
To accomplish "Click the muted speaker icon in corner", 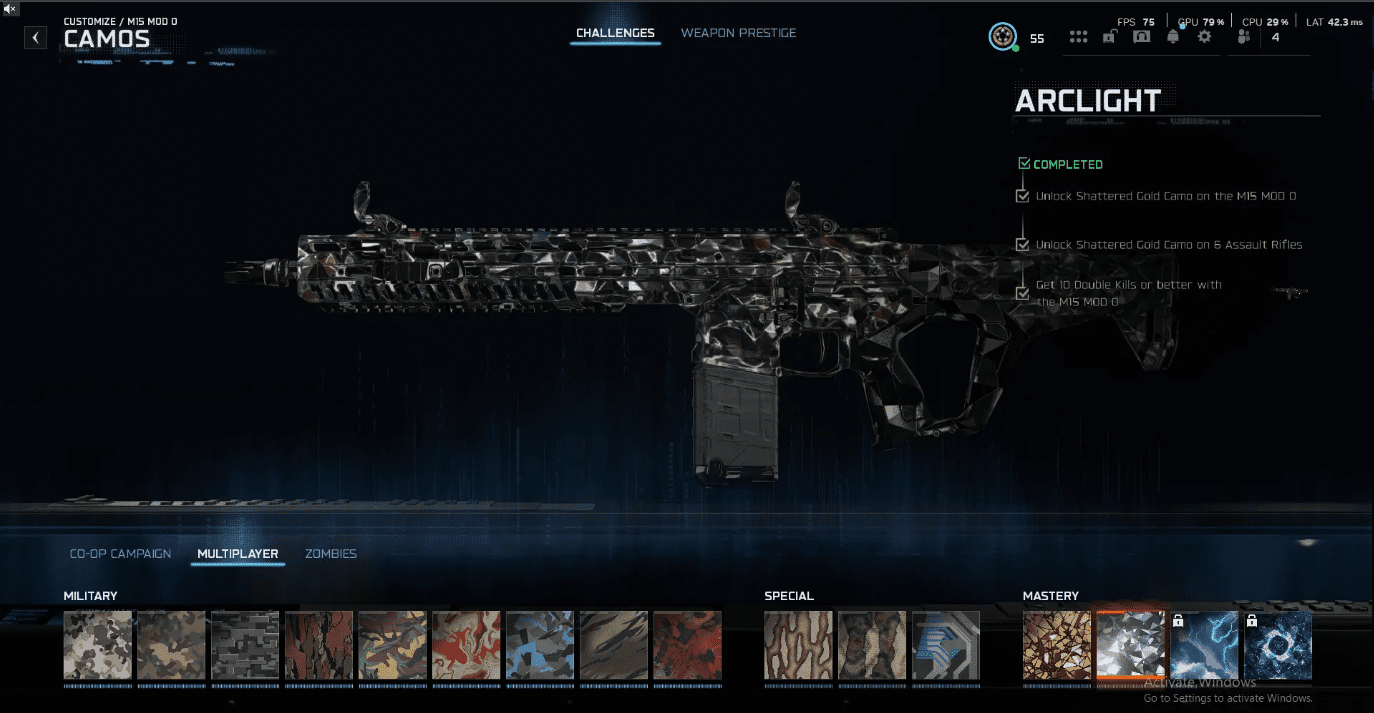I will (10, 8).
